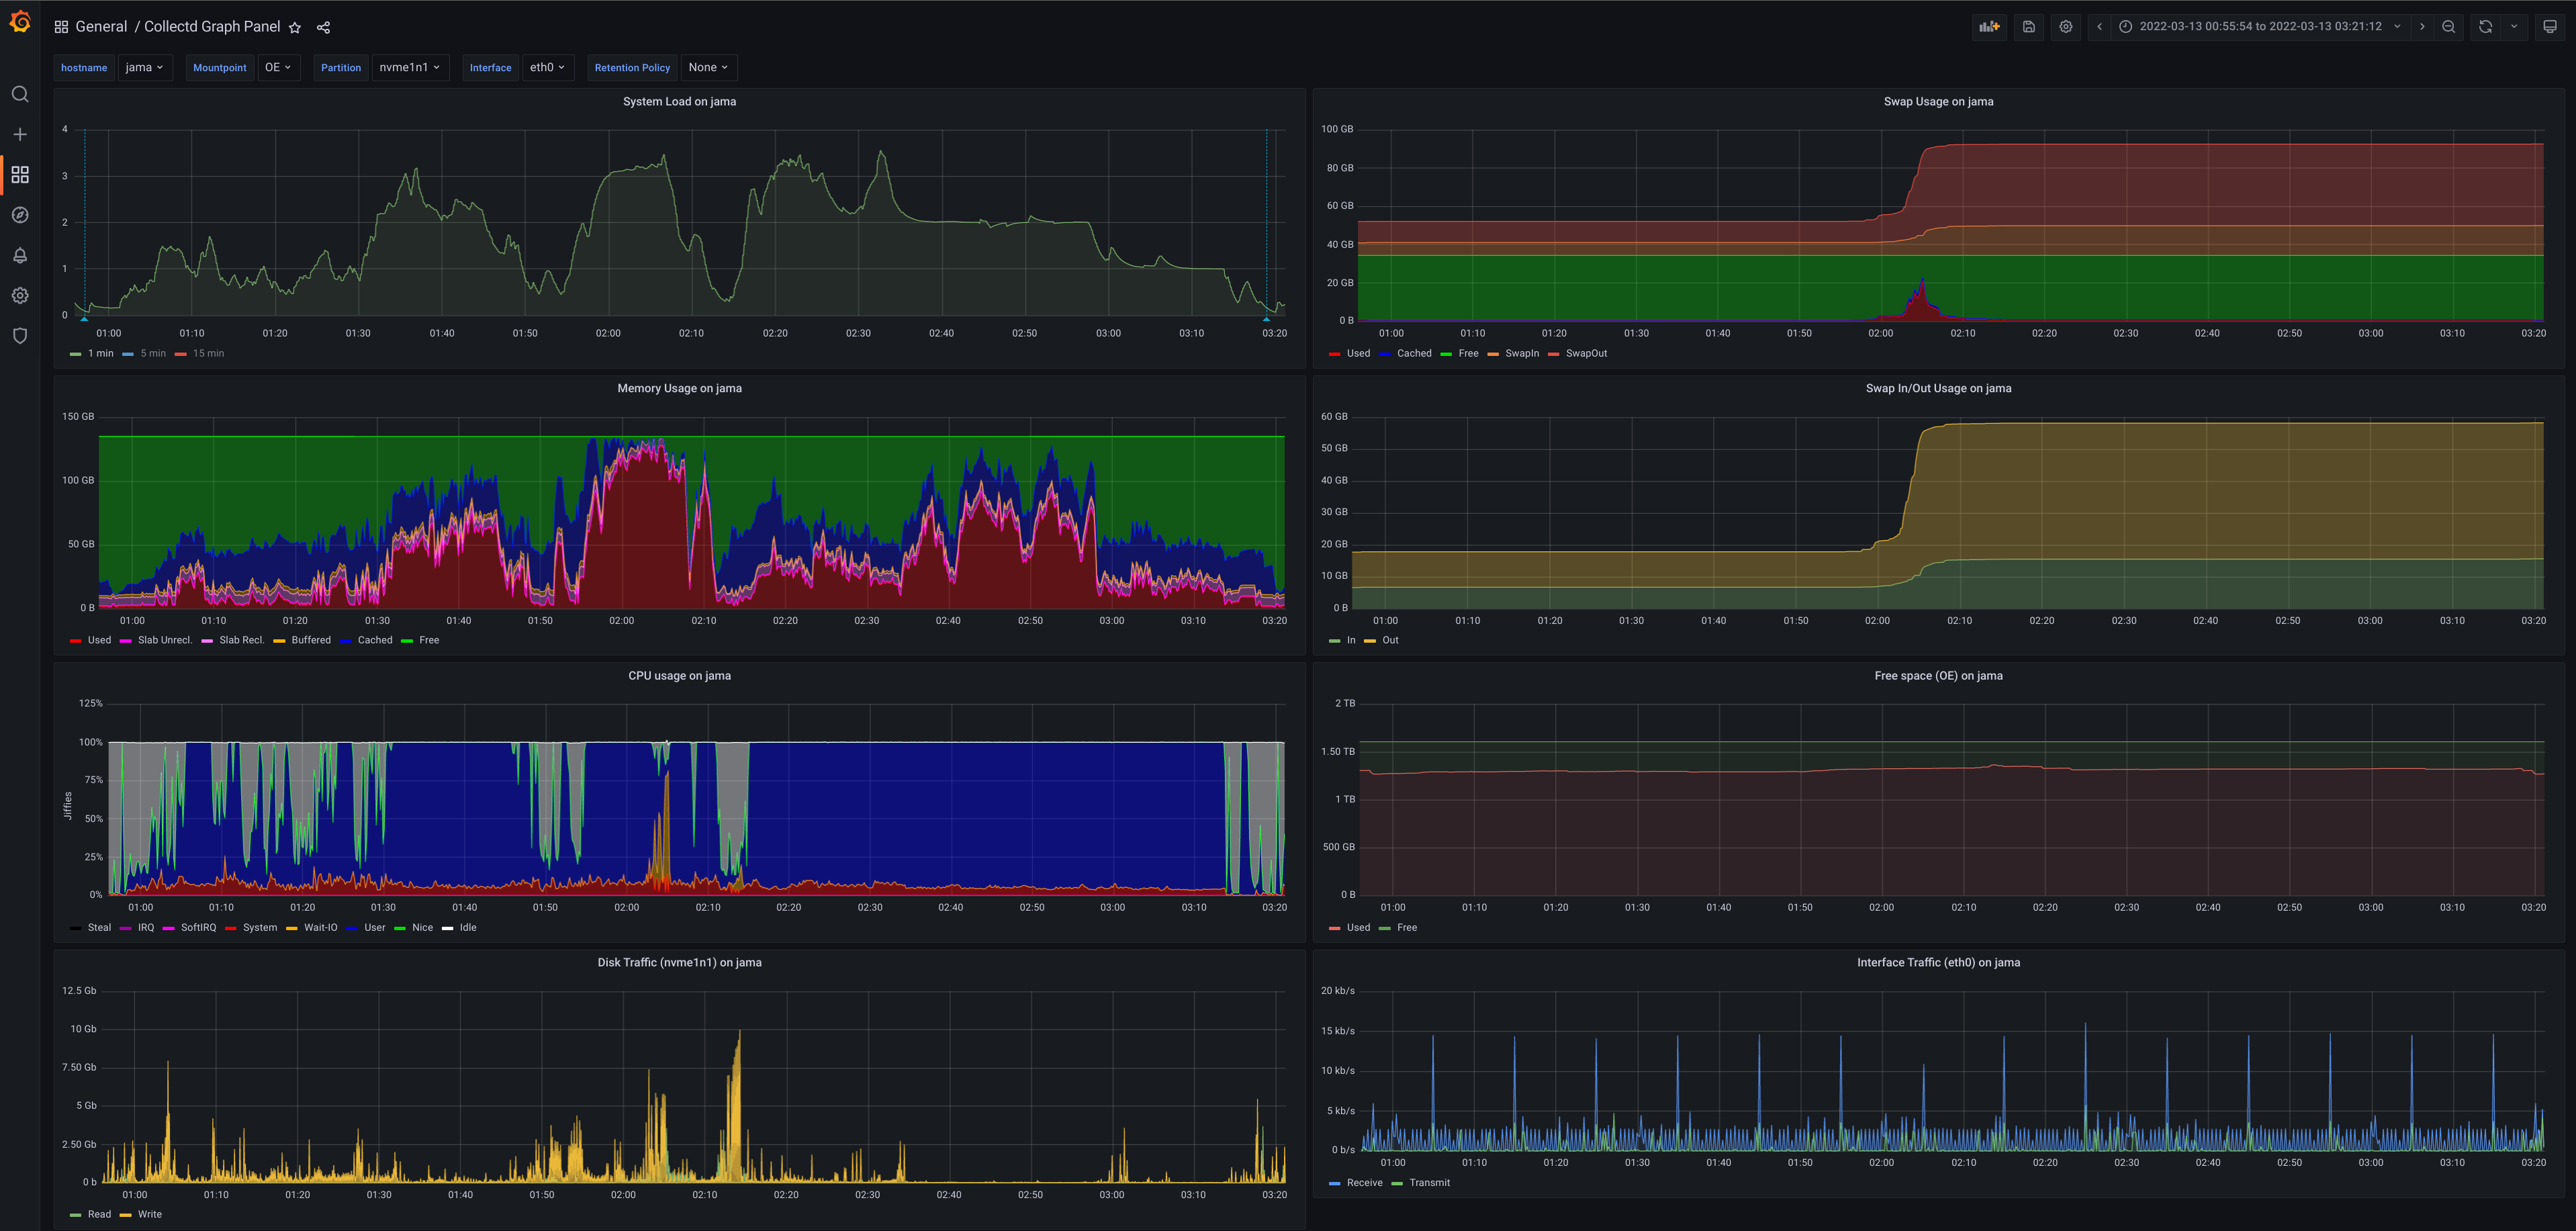
Task: Click the SwapOut color swatch in legend
Action: [x=1553, y=354]
